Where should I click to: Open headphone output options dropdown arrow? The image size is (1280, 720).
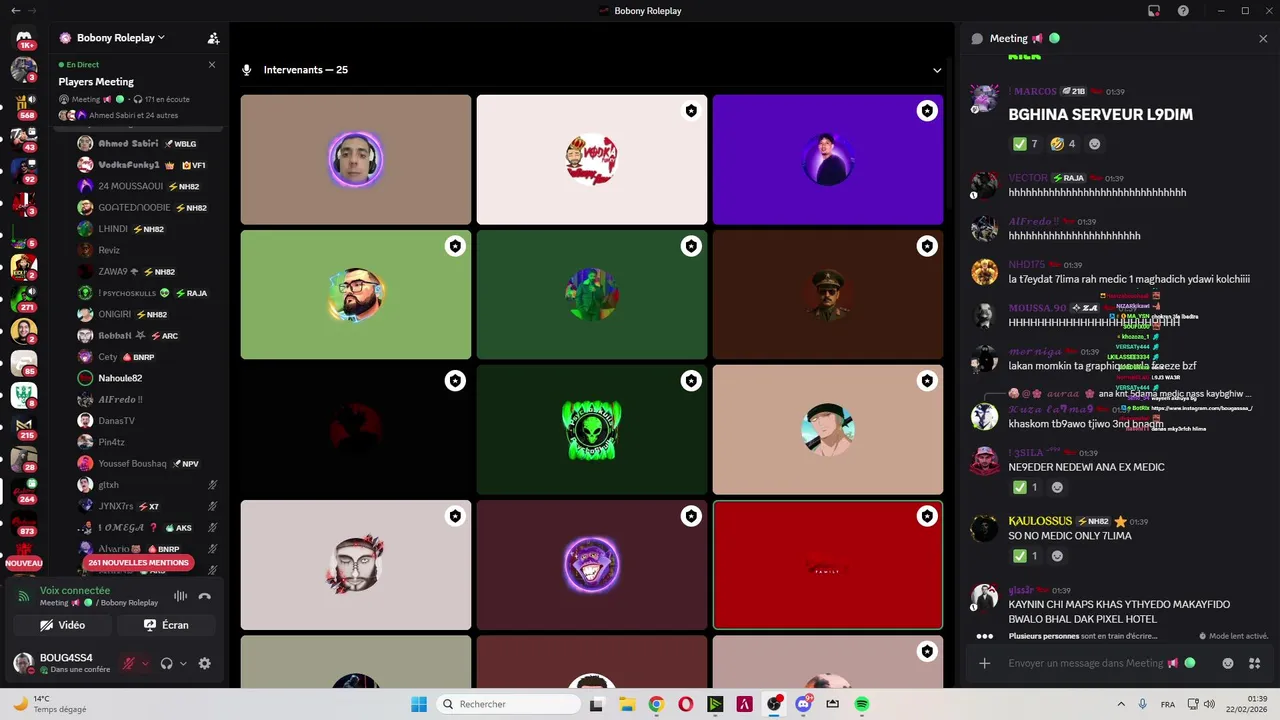coord(183,663)
